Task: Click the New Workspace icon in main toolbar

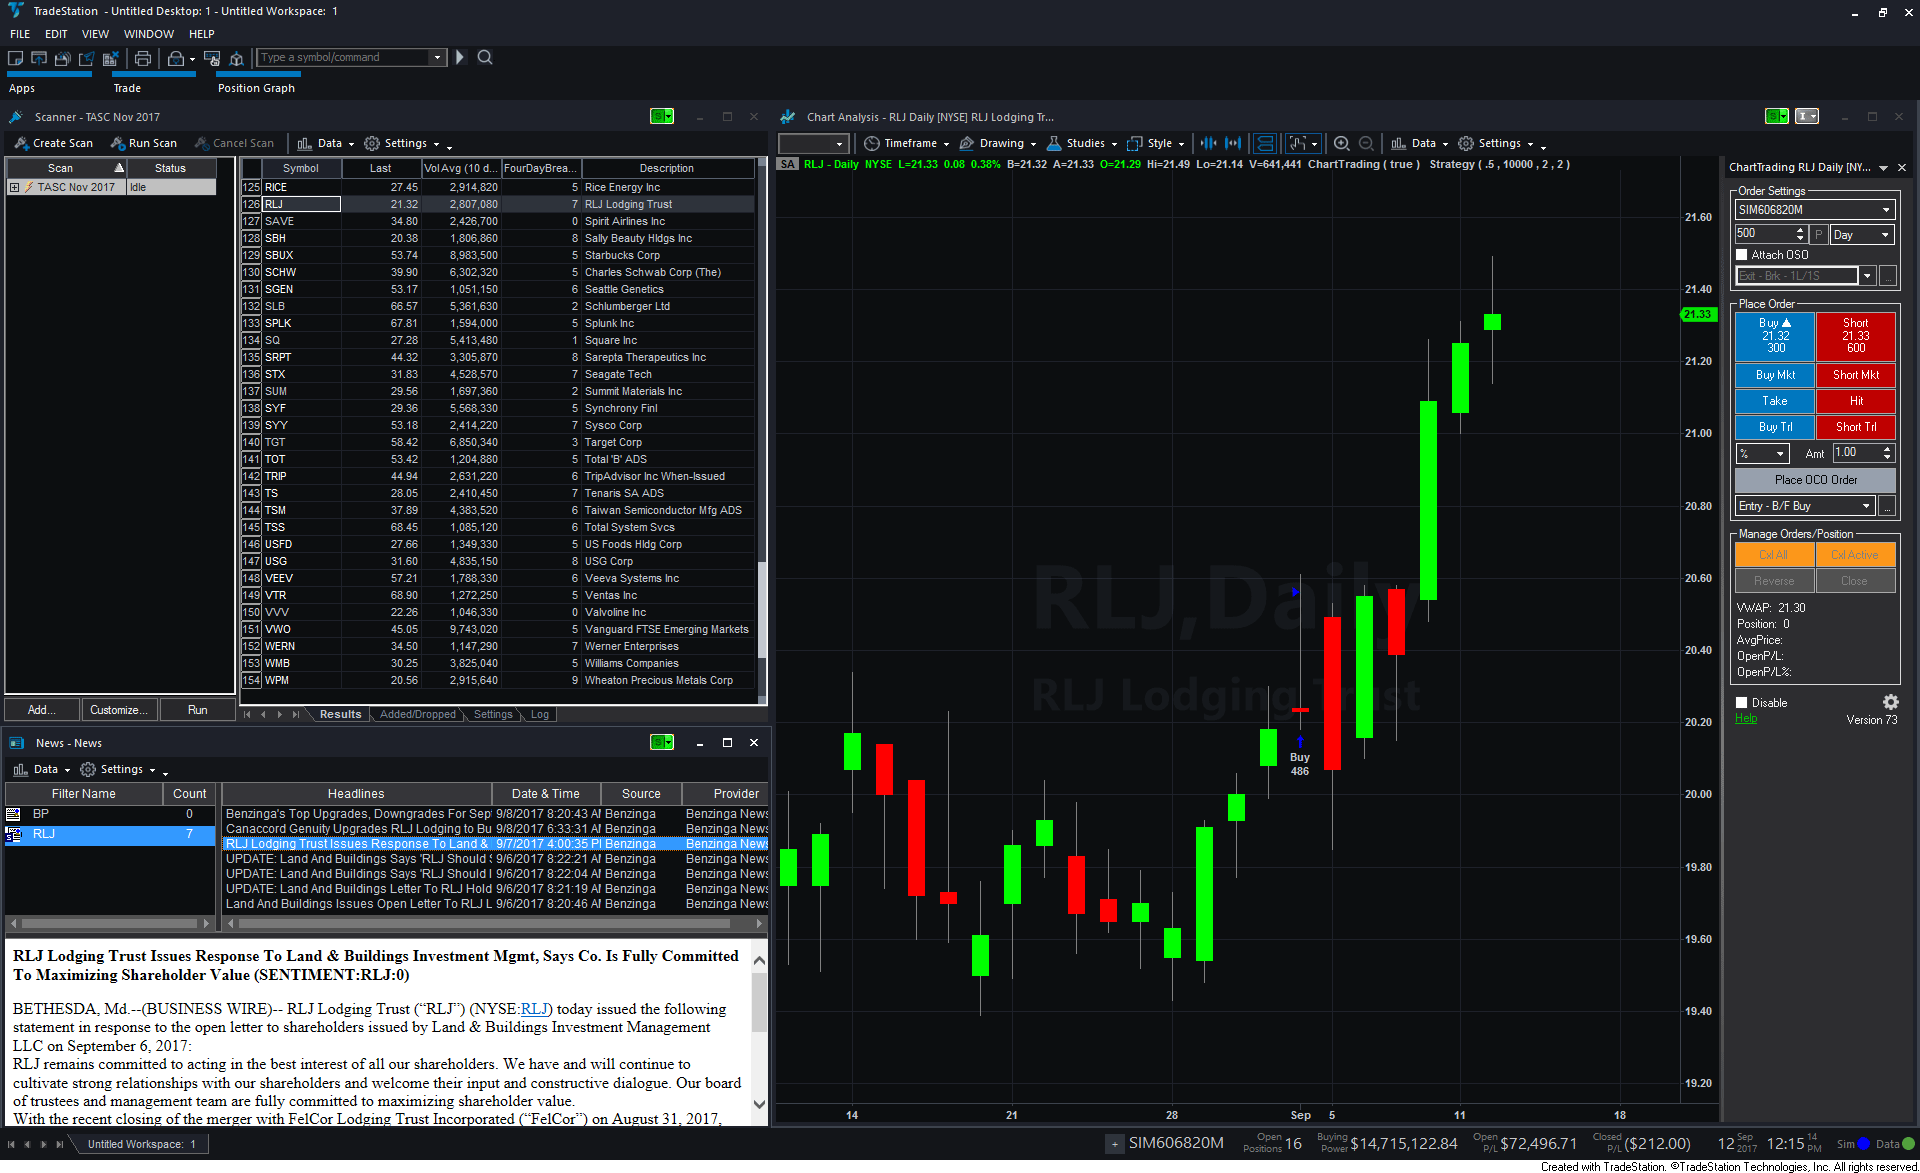Action: coord(16,58)
